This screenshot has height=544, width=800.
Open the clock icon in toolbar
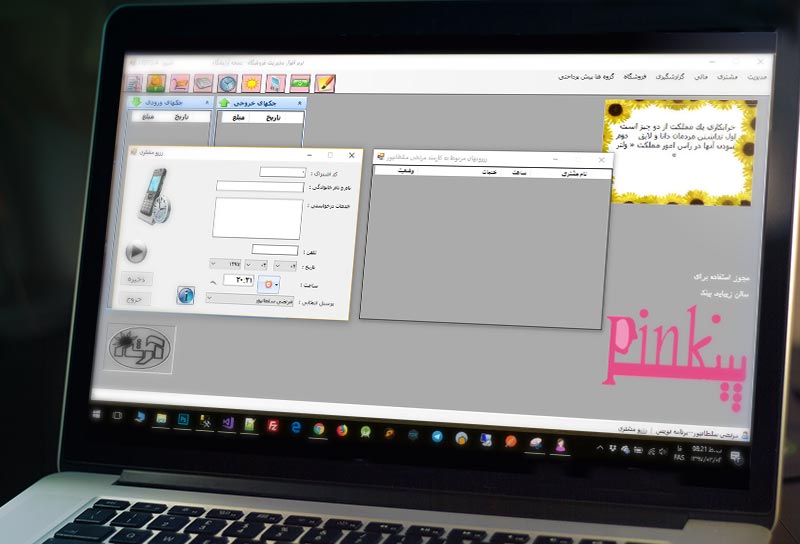228,83
